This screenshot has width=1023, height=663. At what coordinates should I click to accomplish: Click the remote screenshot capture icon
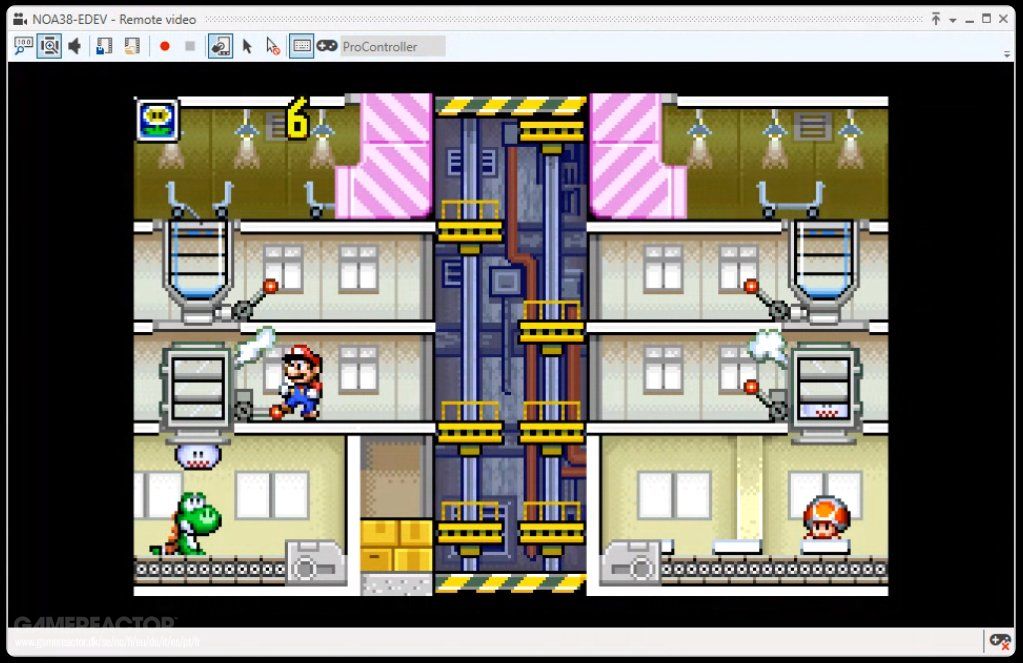219,45
